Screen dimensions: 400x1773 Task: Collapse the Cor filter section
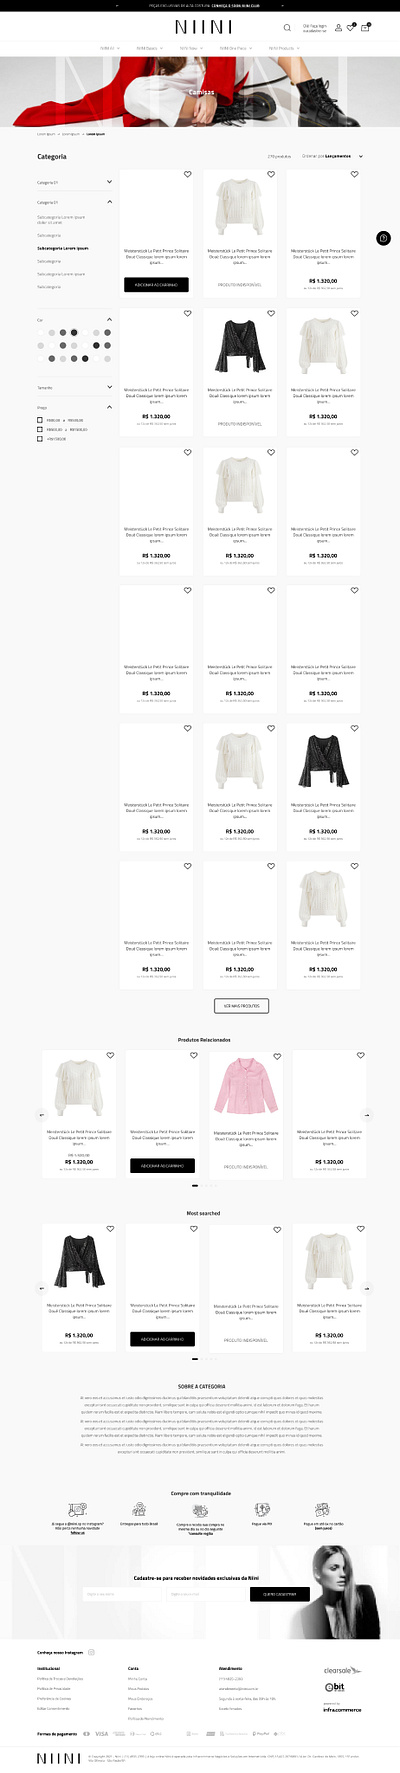109,320
